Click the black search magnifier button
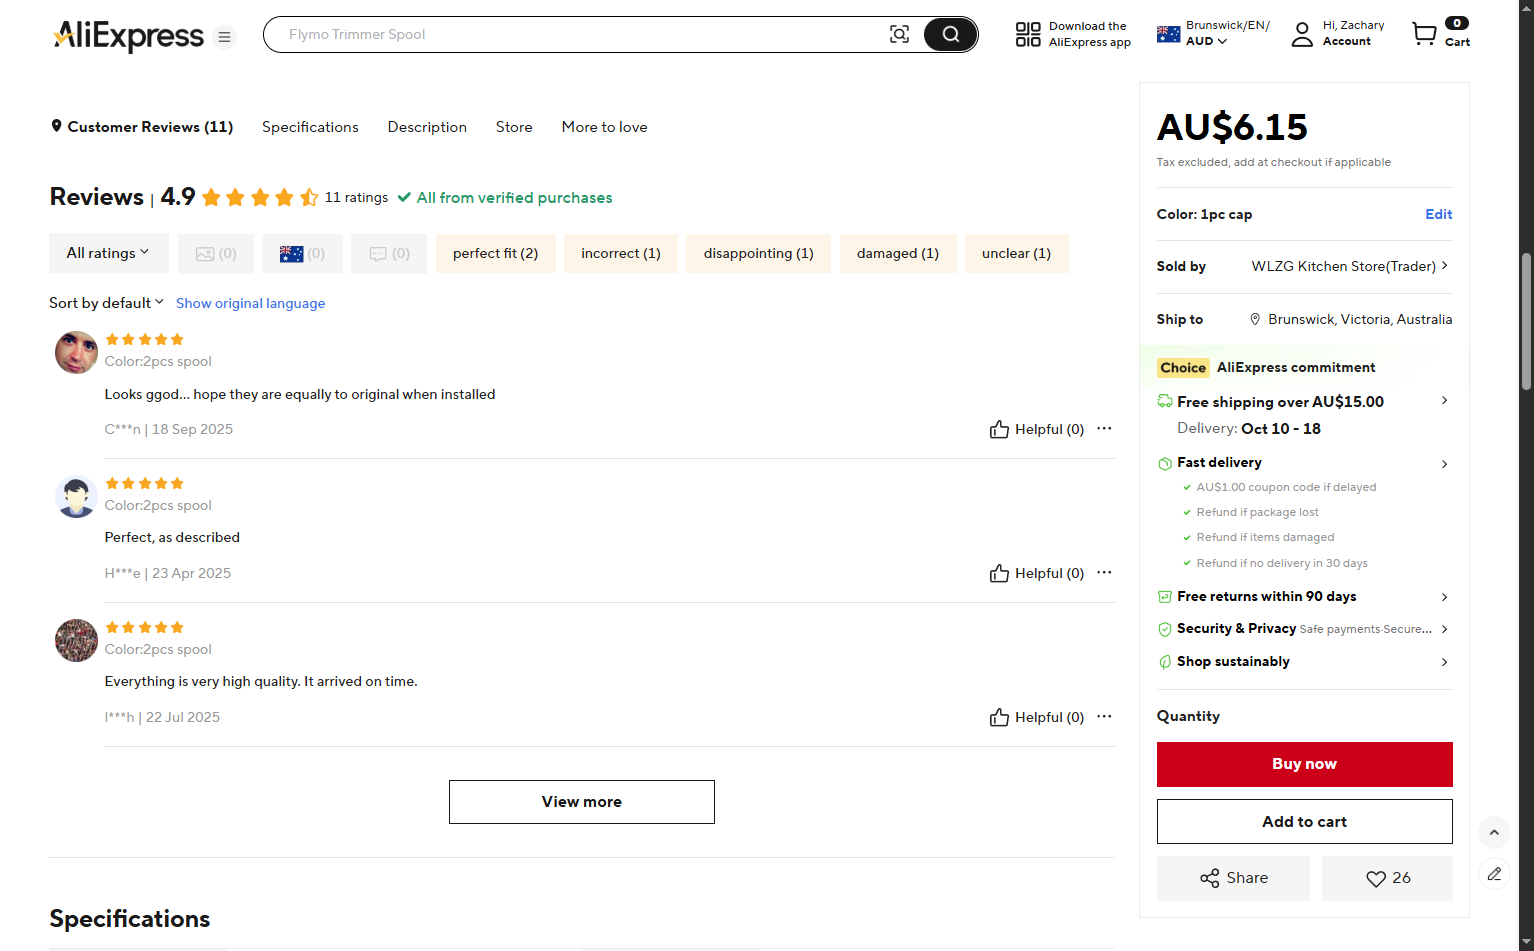 [x=950, y=34]
